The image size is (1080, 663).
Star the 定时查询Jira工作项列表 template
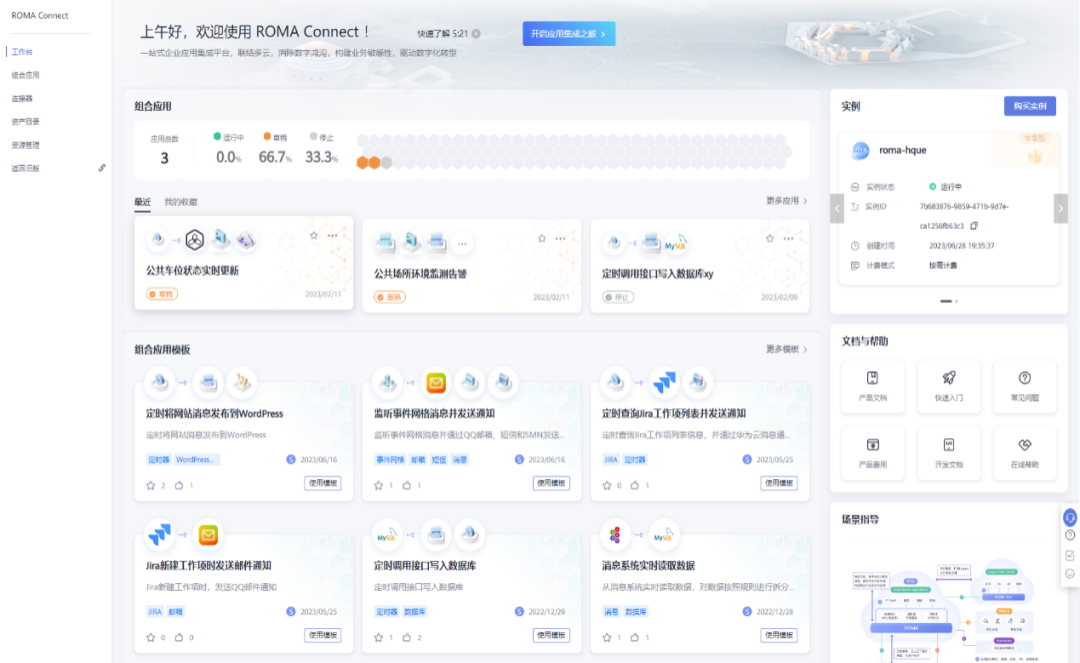tap(607, 485)
